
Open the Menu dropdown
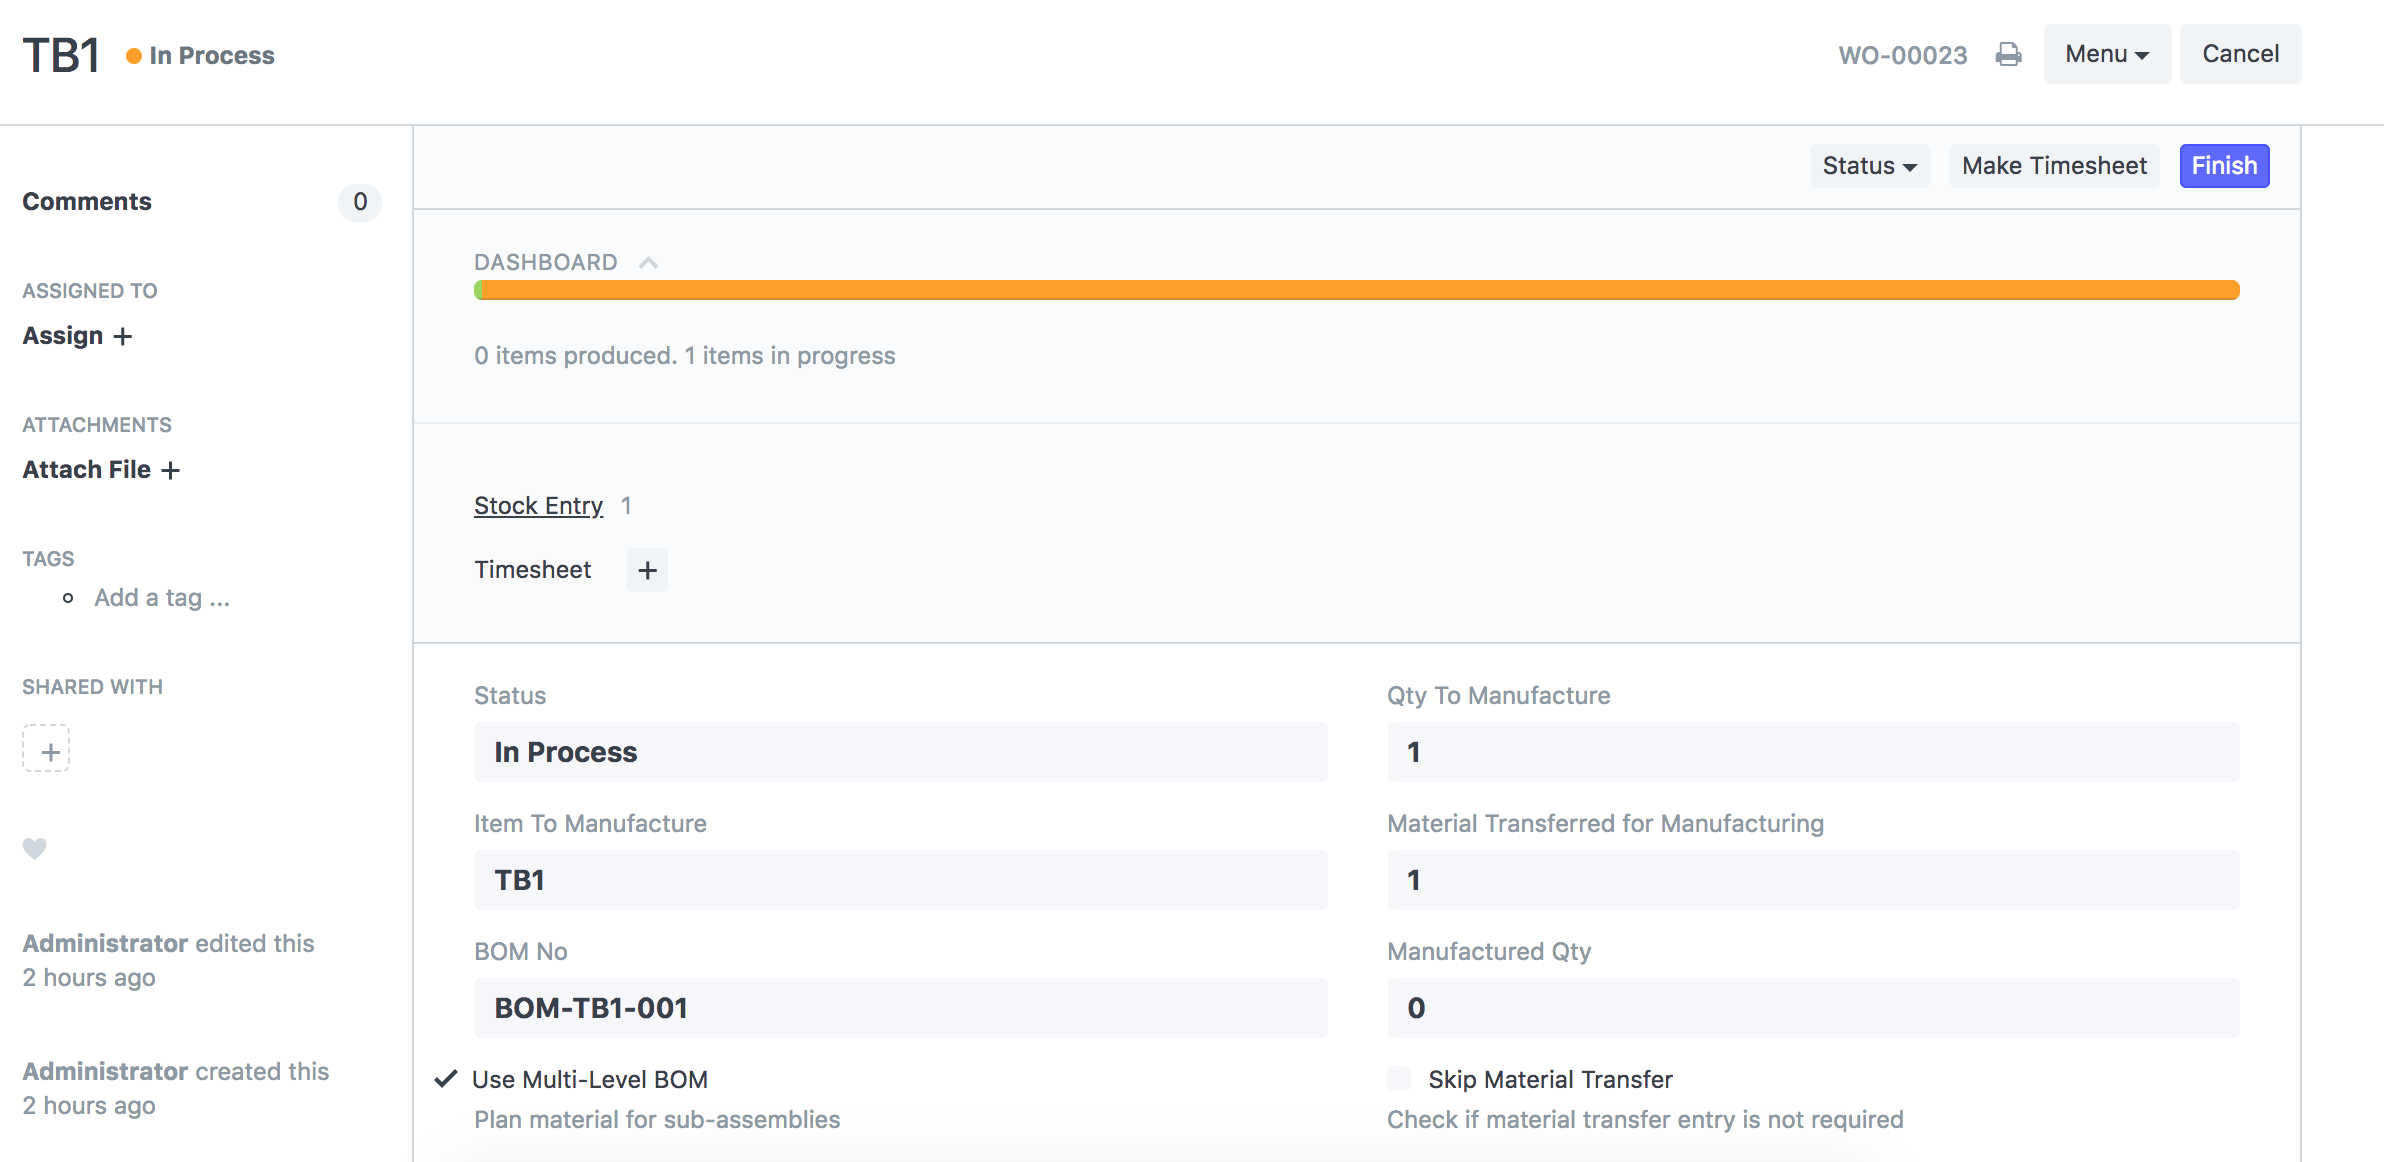coord(2106,55)
